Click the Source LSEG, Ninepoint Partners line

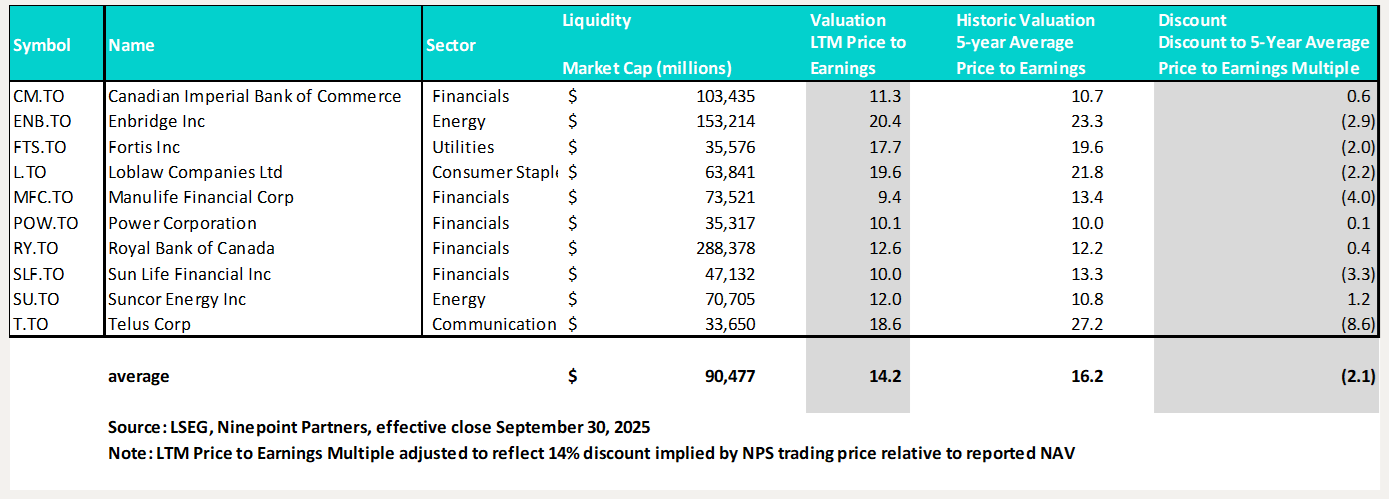379,427
